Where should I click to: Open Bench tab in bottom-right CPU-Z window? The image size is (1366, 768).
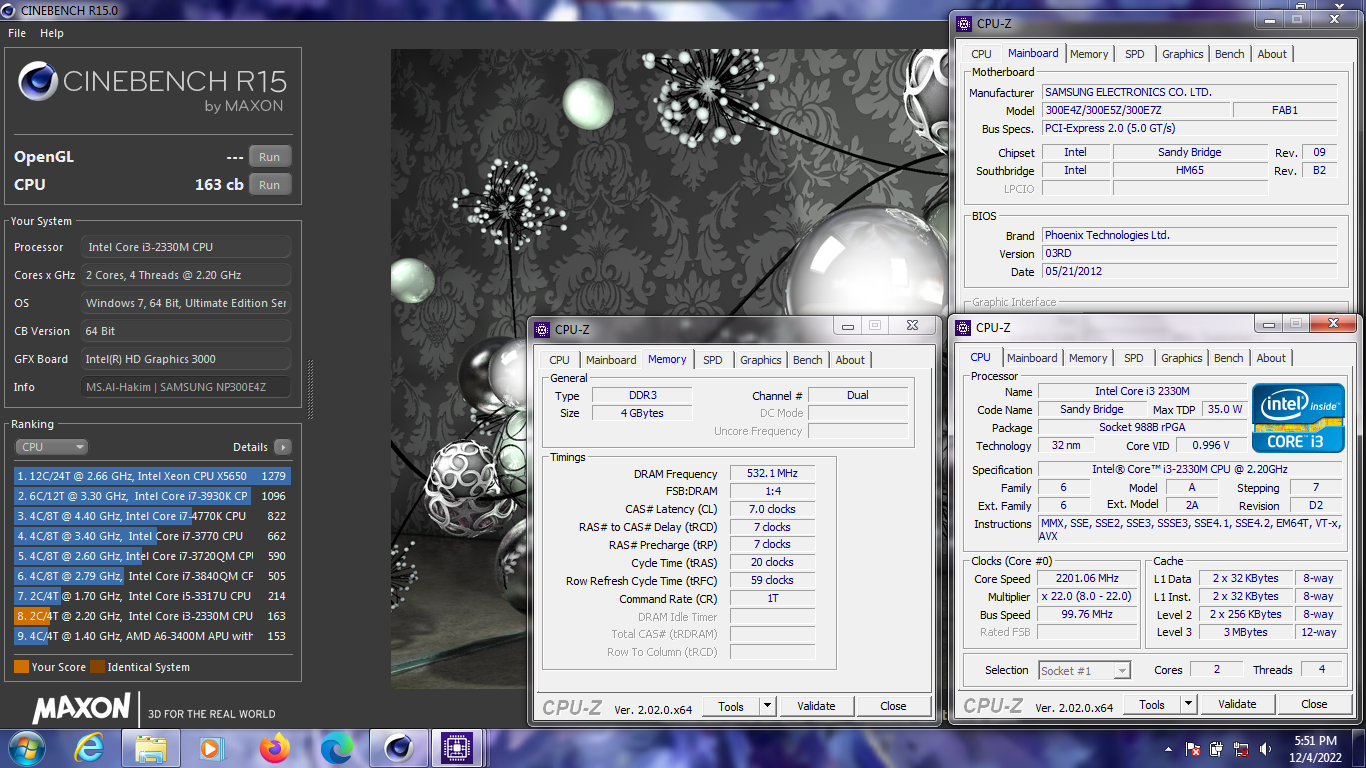(1229, 358)
